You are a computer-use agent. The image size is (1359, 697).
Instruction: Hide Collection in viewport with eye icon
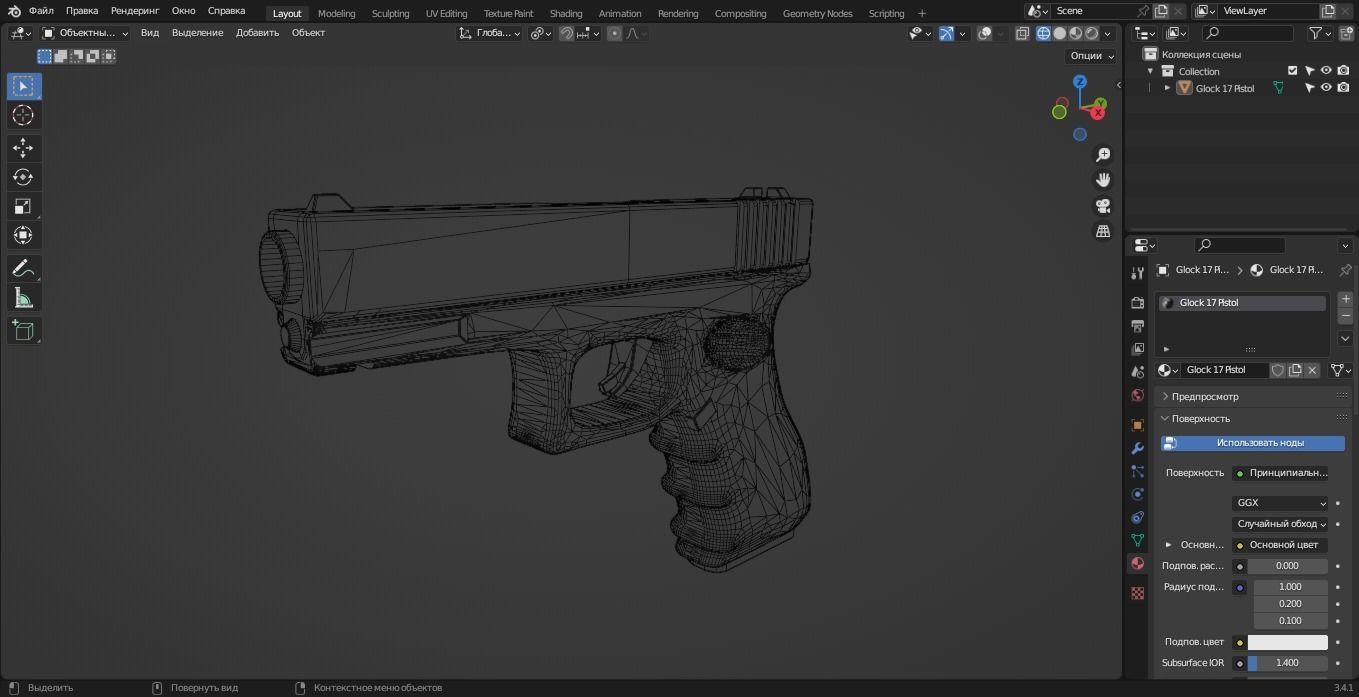tap(1326, 71)
